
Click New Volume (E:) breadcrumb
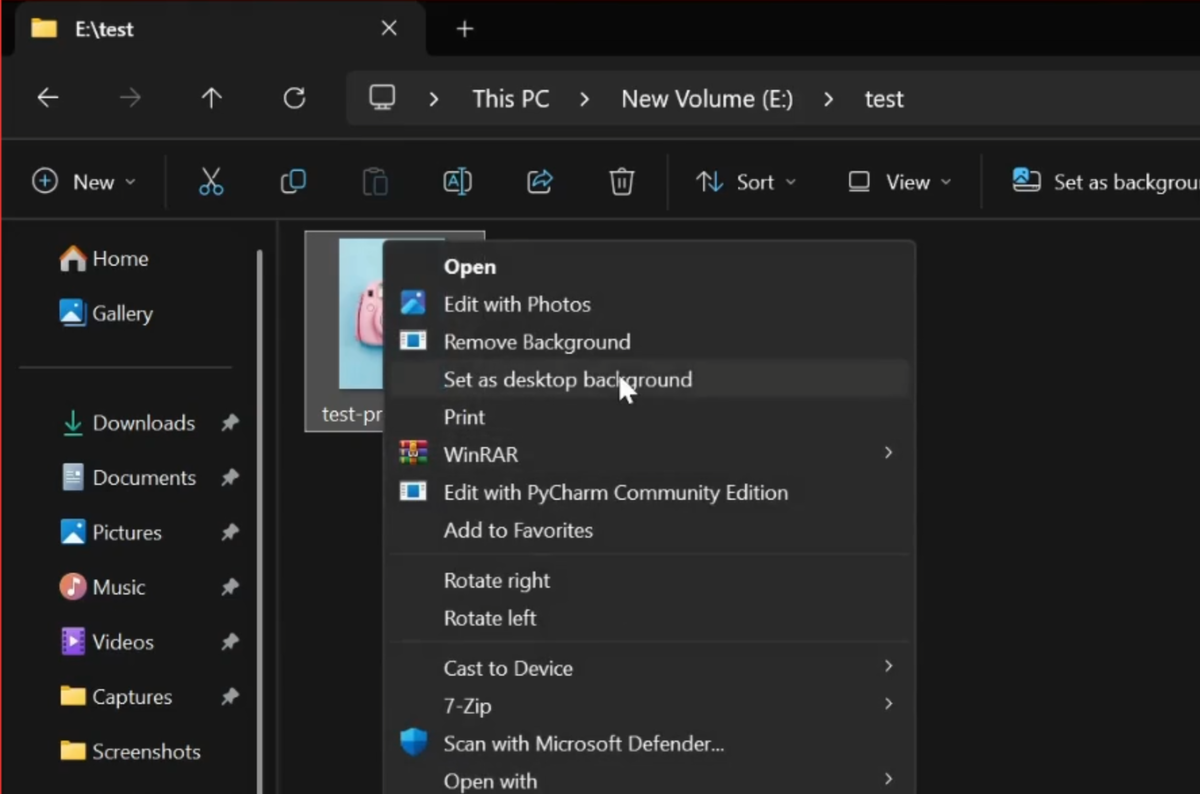point(707,99)
